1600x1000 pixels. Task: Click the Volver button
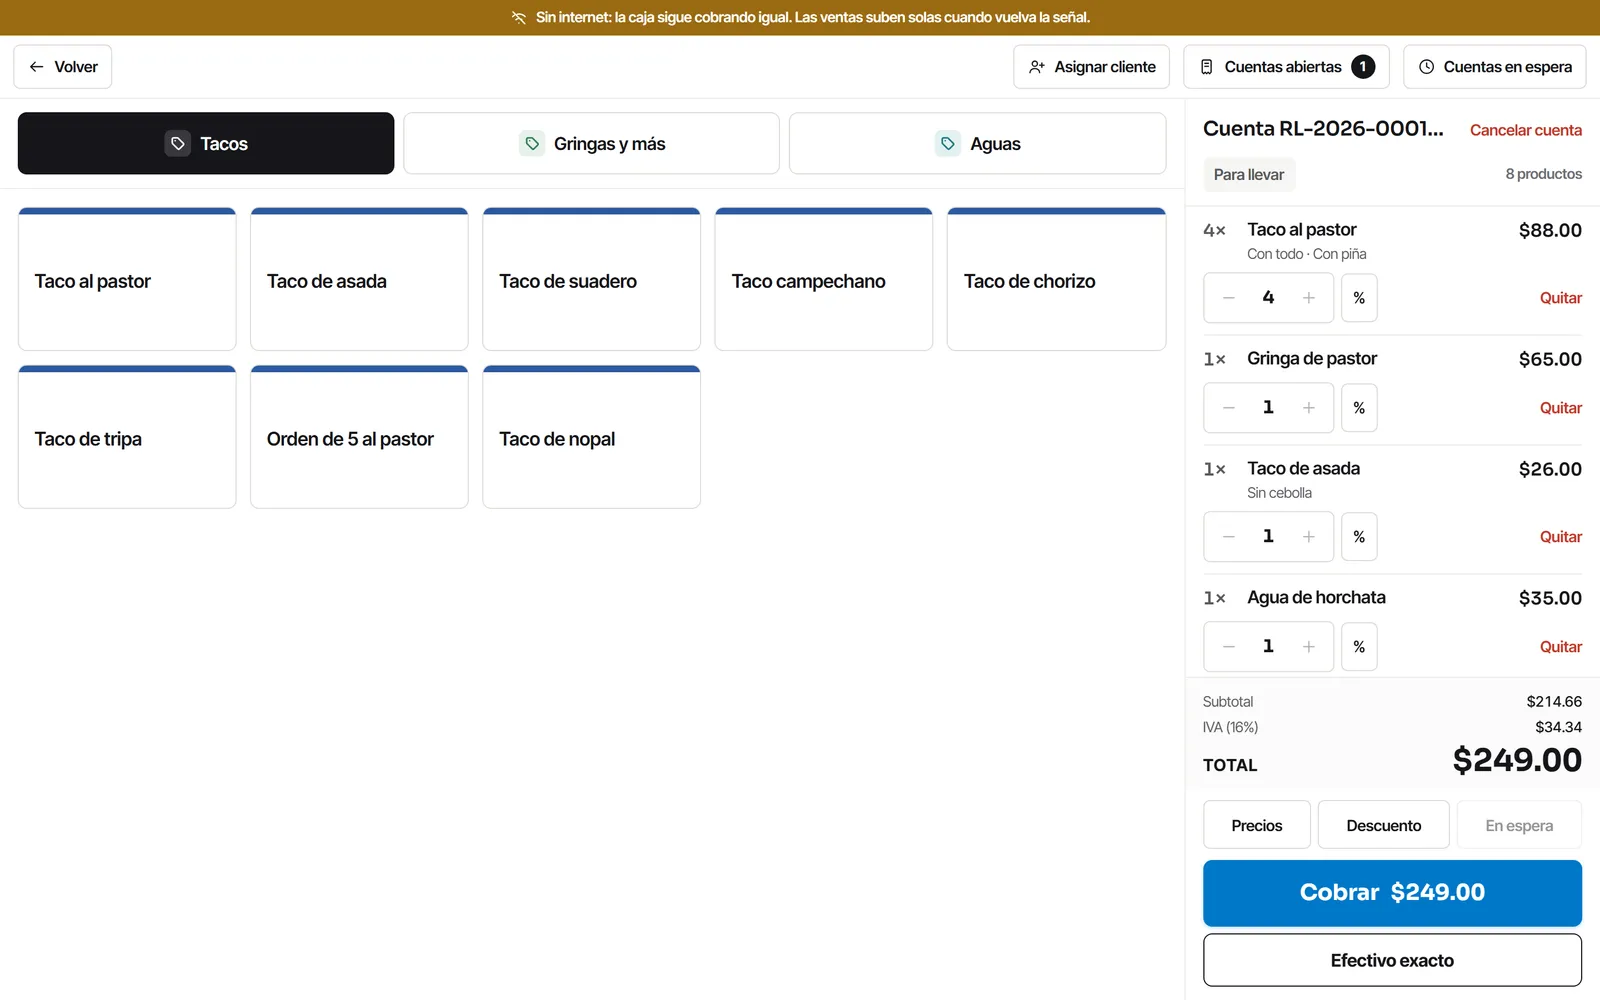pyautogui.click(x=63, y=67)
